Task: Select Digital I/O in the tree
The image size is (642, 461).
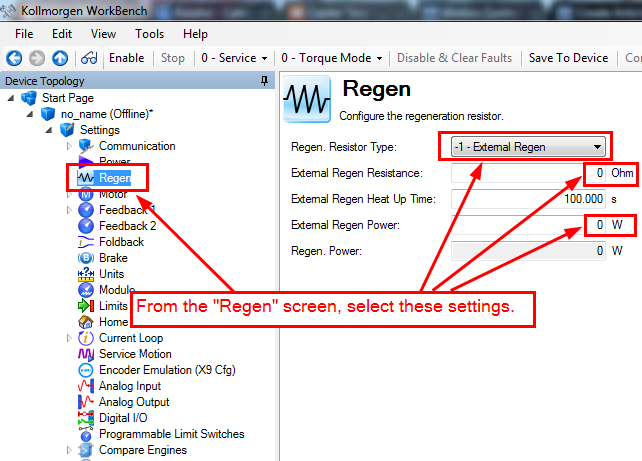Action: tap(123, 418)
